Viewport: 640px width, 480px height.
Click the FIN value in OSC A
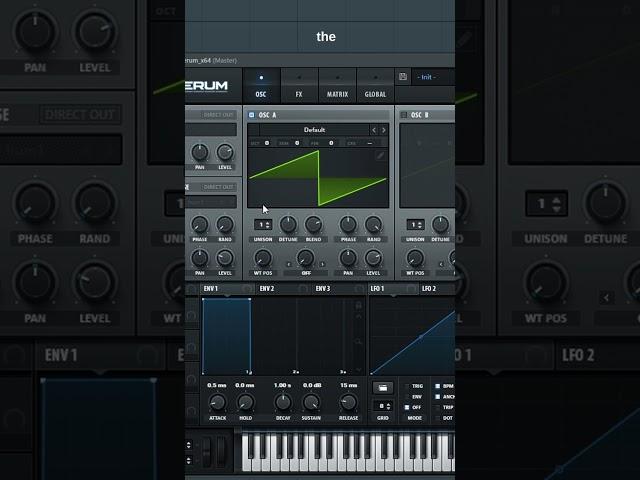pyautogui.click(x=331, y=143)
